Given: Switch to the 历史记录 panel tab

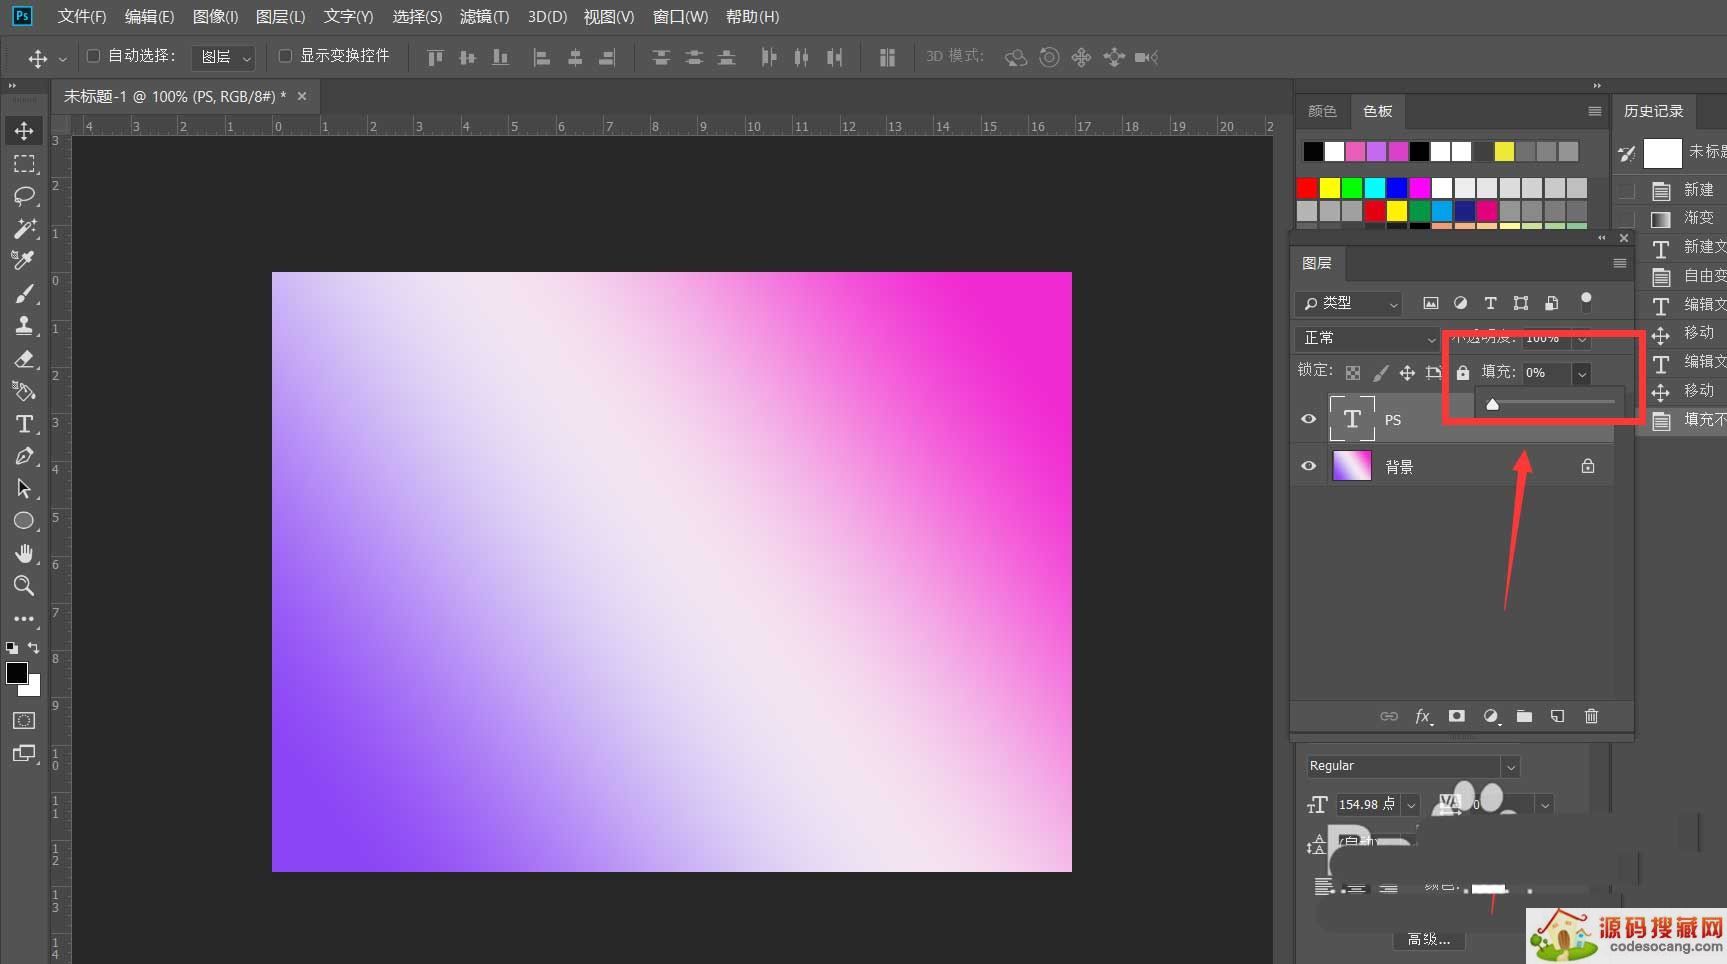Looking at the screenshot, I should click(1654, 111).
